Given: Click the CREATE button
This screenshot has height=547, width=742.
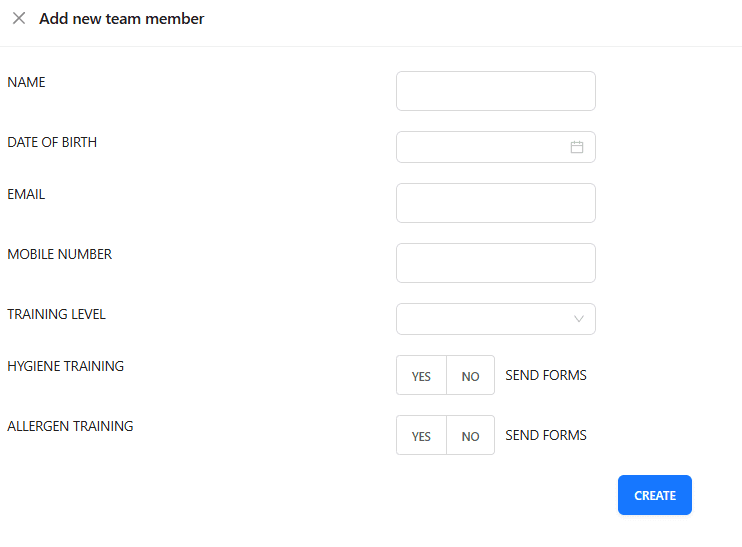Looking at the screenshot, I should tap(654, 495).
